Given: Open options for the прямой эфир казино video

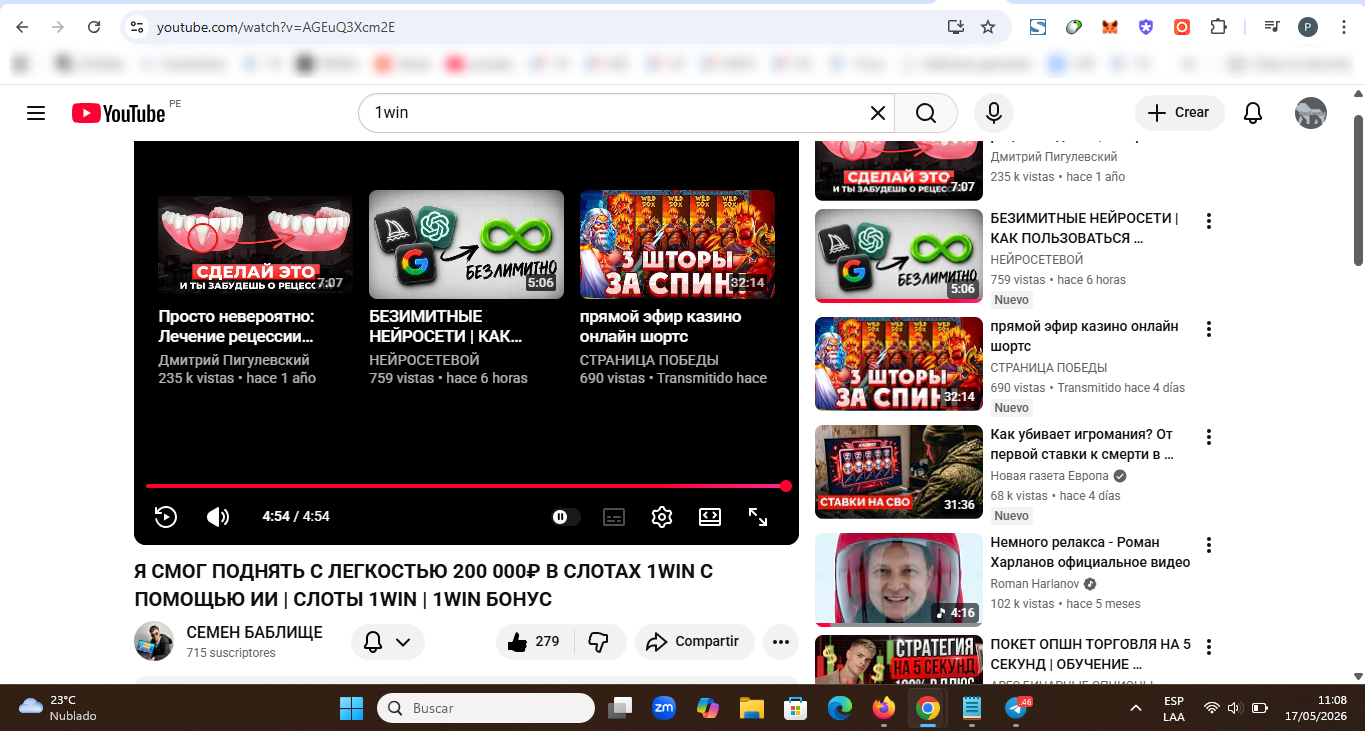Looking at the screenshot, I should (x=1208, y=329).
